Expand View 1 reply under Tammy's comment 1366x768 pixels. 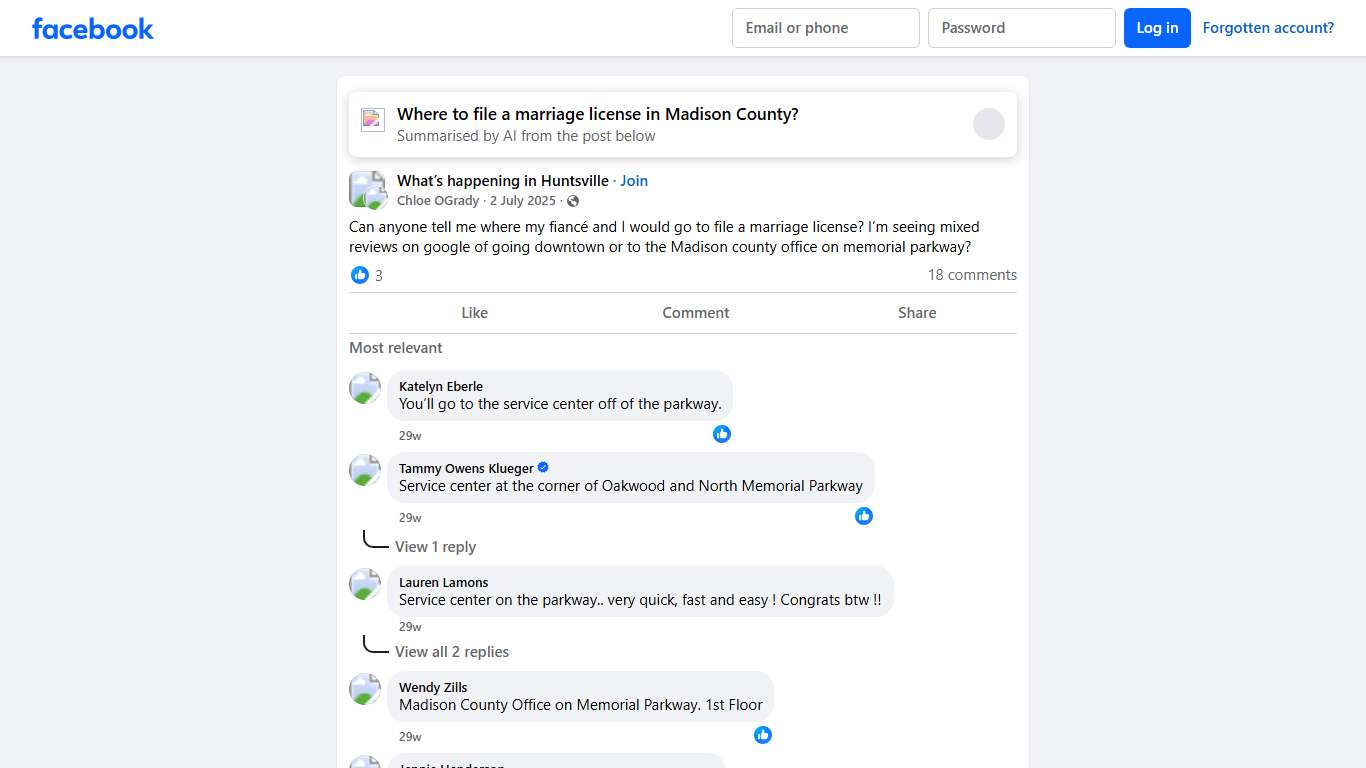tap(436, 546)
